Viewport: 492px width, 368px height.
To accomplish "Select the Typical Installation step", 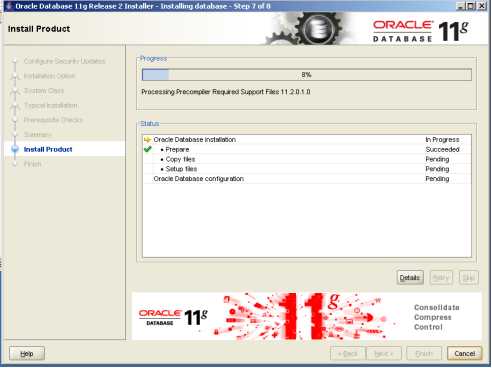I will [51, 105].
